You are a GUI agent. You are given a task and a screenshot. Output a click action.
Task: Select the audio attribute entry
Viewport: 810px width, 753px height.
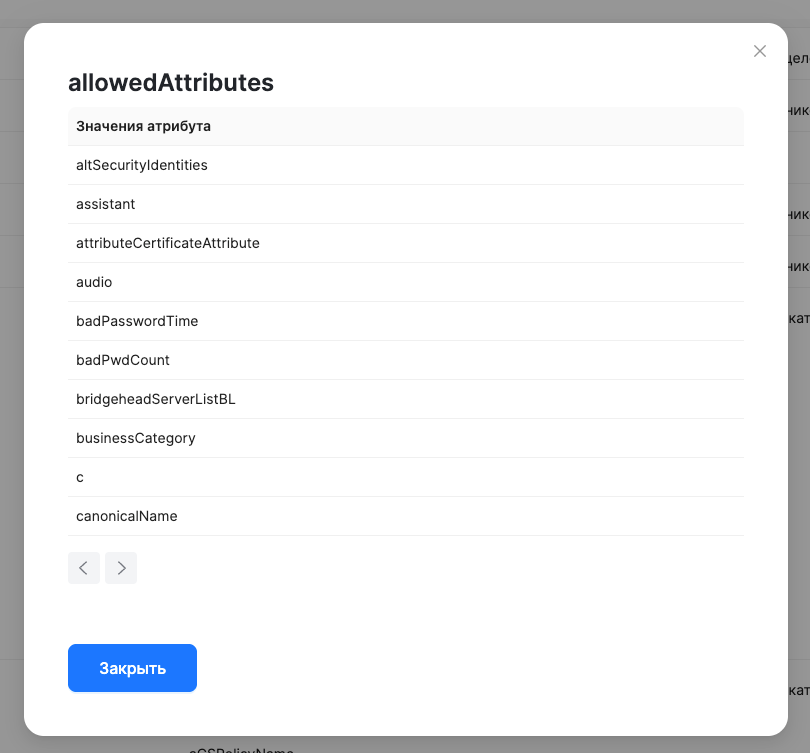(x=93, y=282)
